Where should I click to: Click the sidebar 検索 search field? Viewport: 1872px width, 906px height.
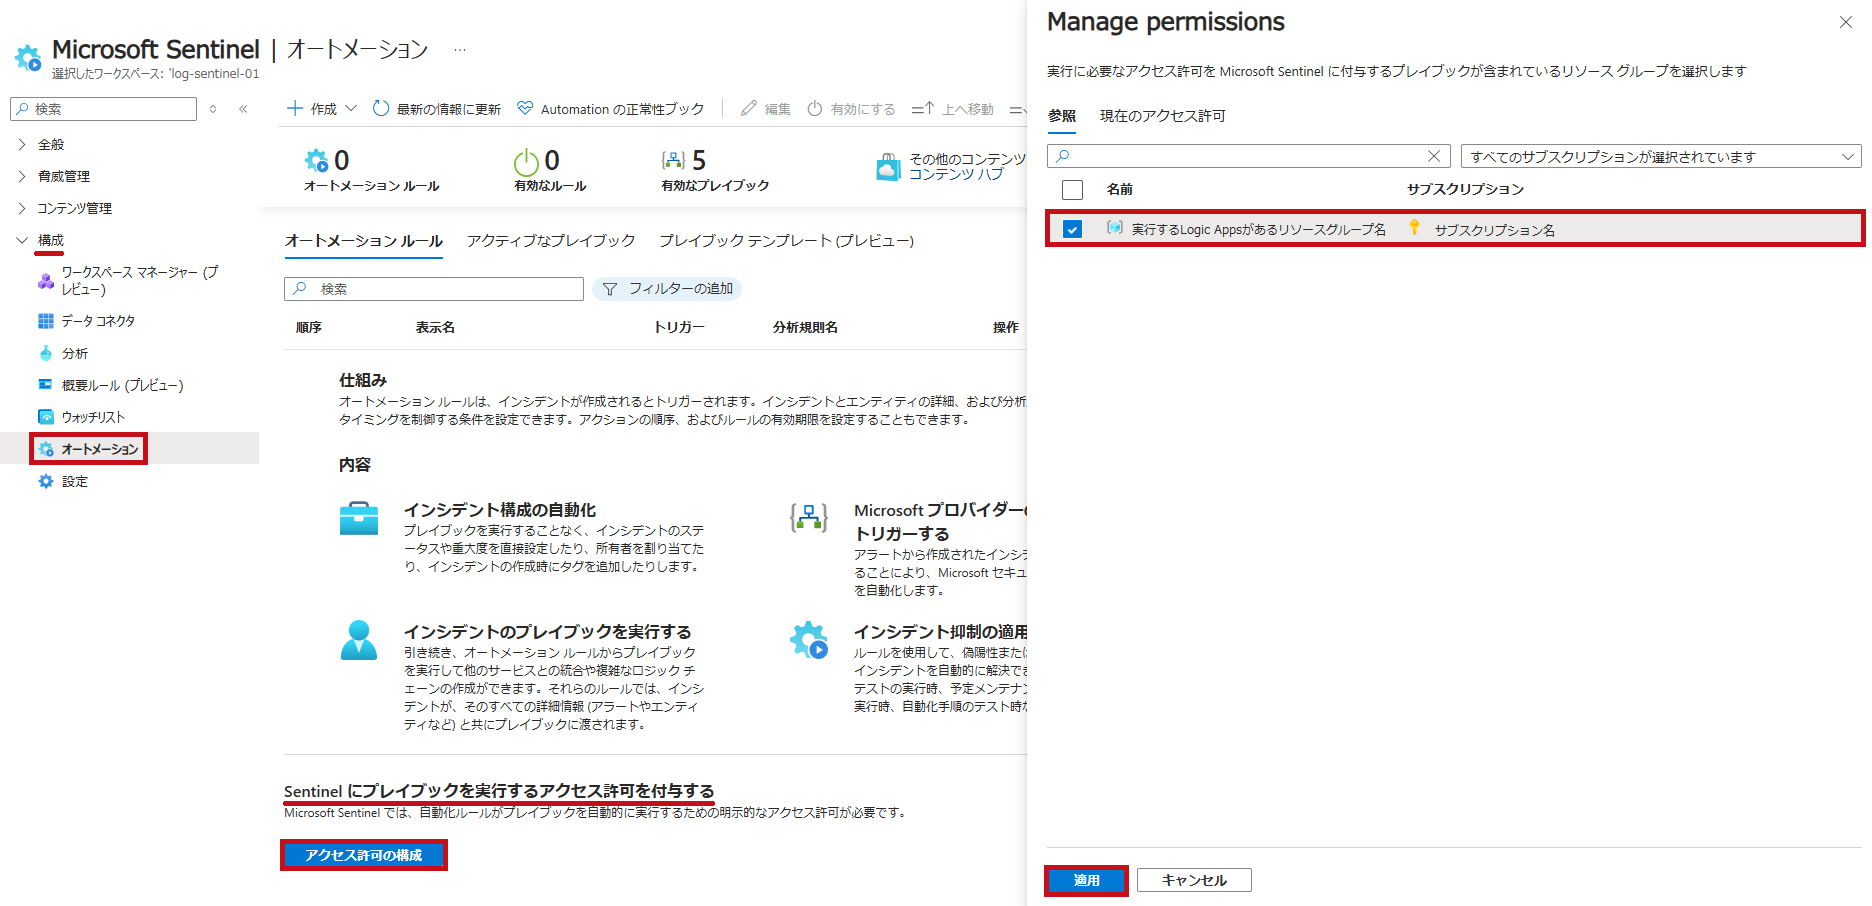coord(103,109)
